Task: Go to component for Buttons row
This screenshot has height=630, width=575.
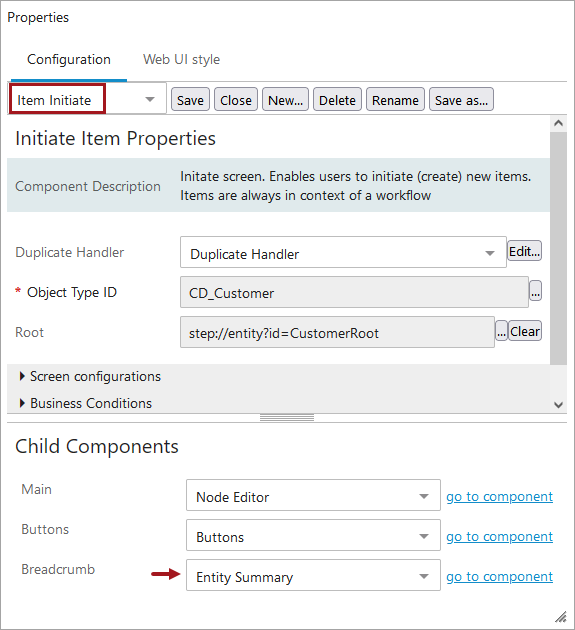Action: 499,536
